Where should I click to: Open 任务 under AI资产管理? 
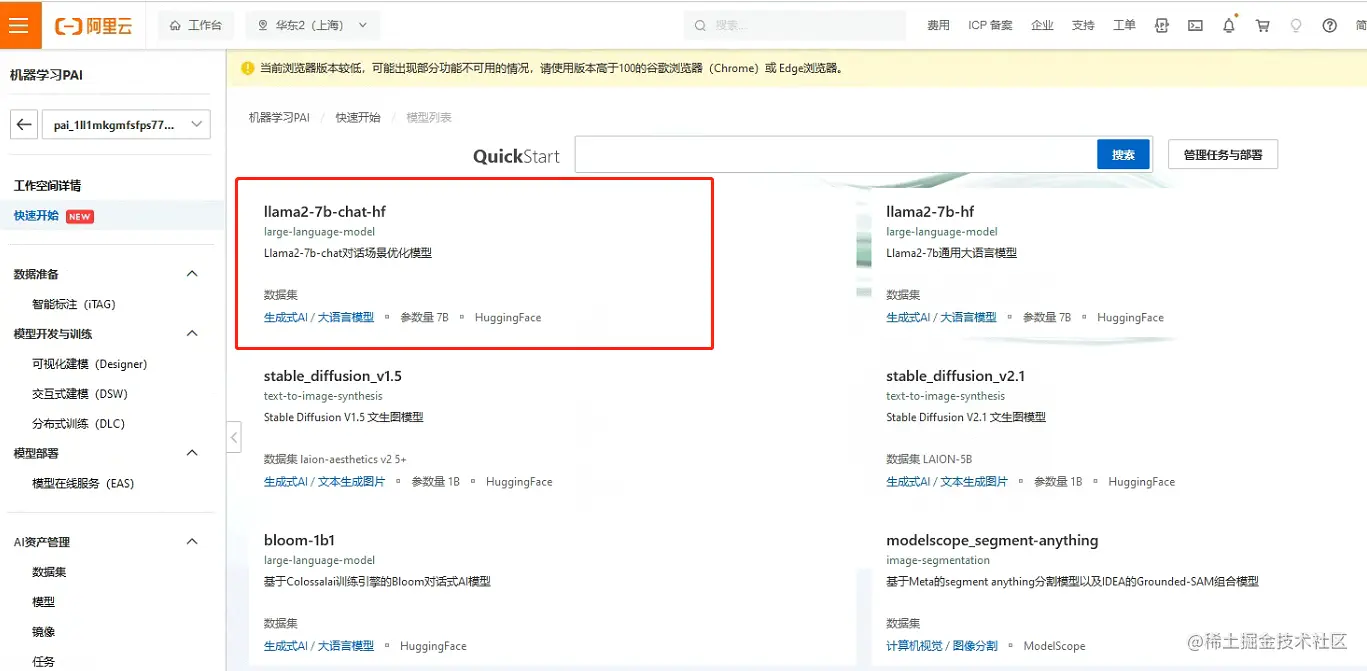pyautogui.click(x=43, y=661)
